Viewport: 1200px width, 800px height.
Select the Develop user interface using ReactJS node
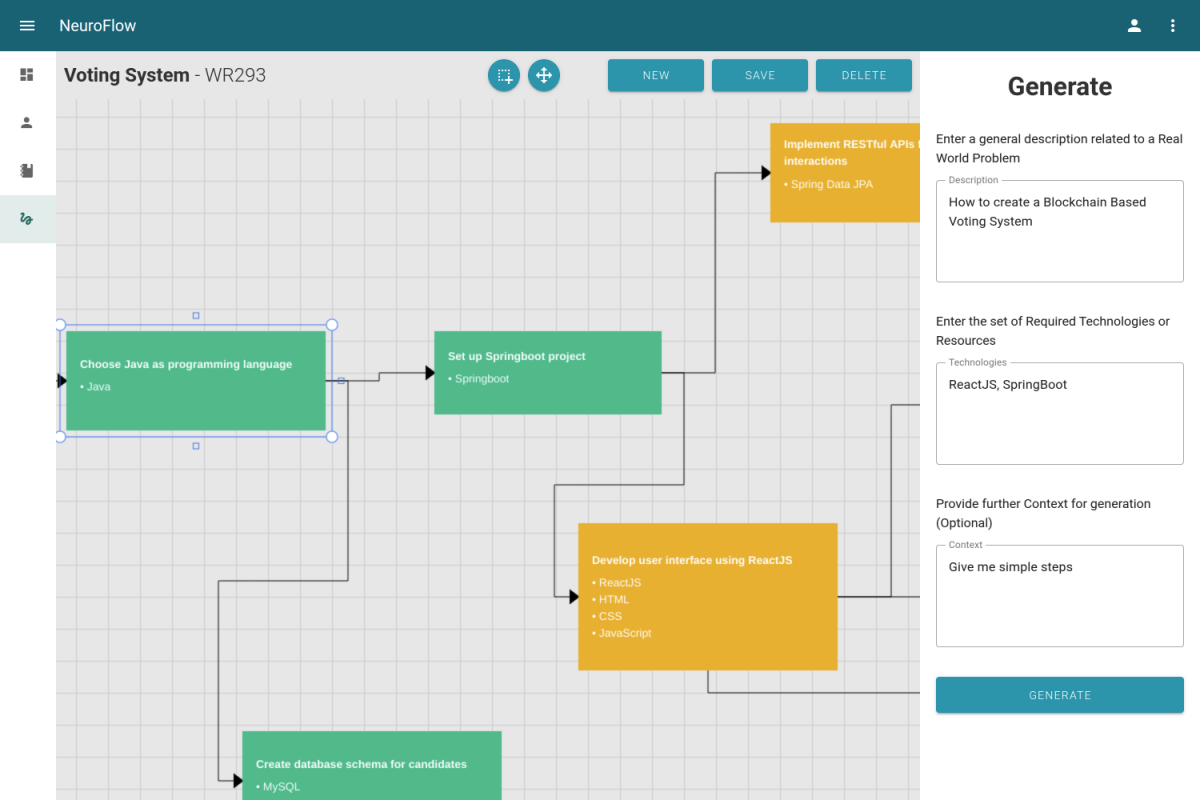tap(707, 596)
